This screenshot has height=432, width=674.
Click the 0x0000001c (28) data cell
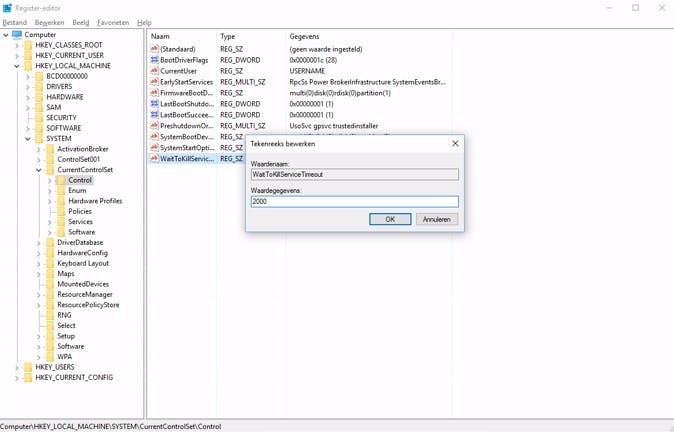(313, 60)
